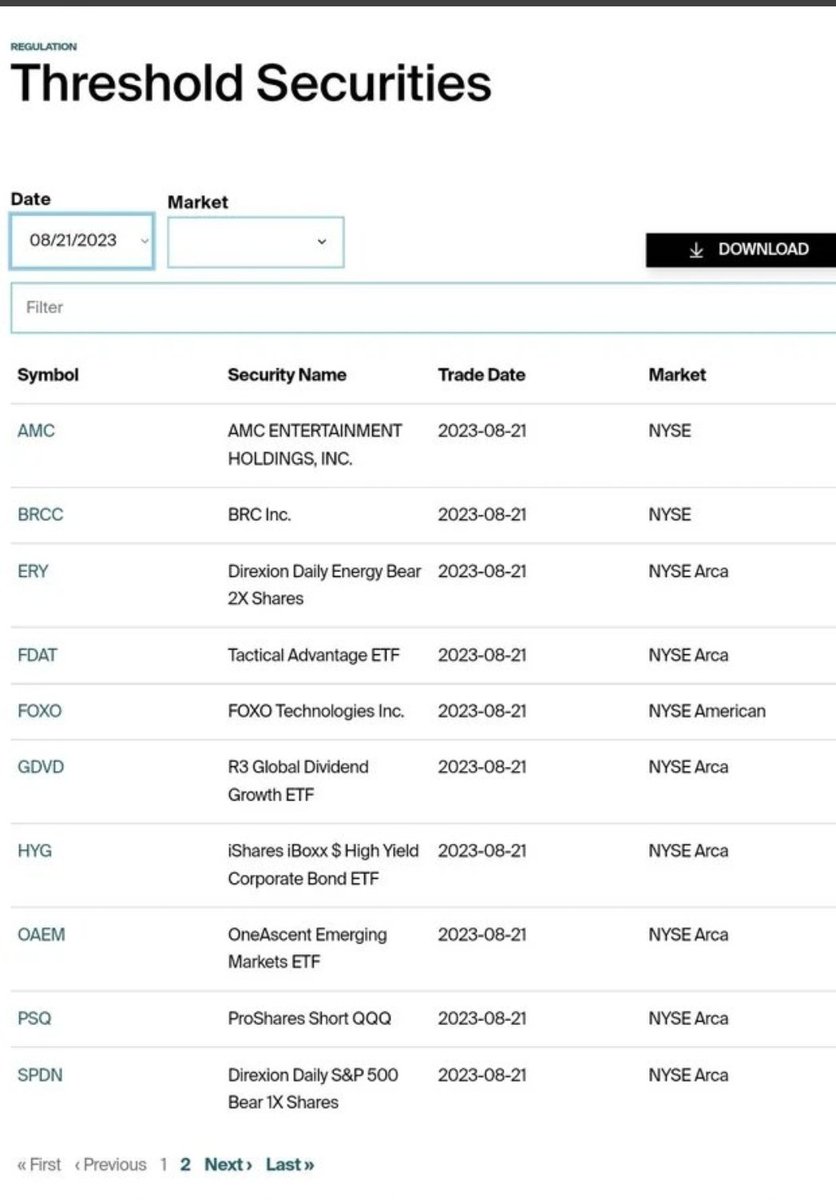This screenshot has width=836, height=1200.
Task: Click the First pagination link
Action: click(39, 1164)
